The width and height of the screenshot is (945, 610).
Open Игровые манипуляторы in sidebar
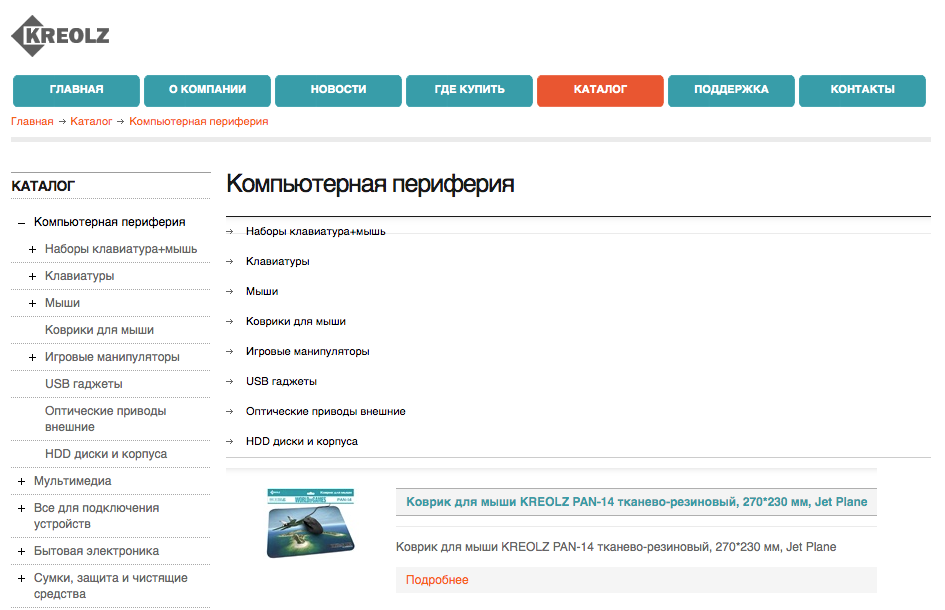[112, 357]
